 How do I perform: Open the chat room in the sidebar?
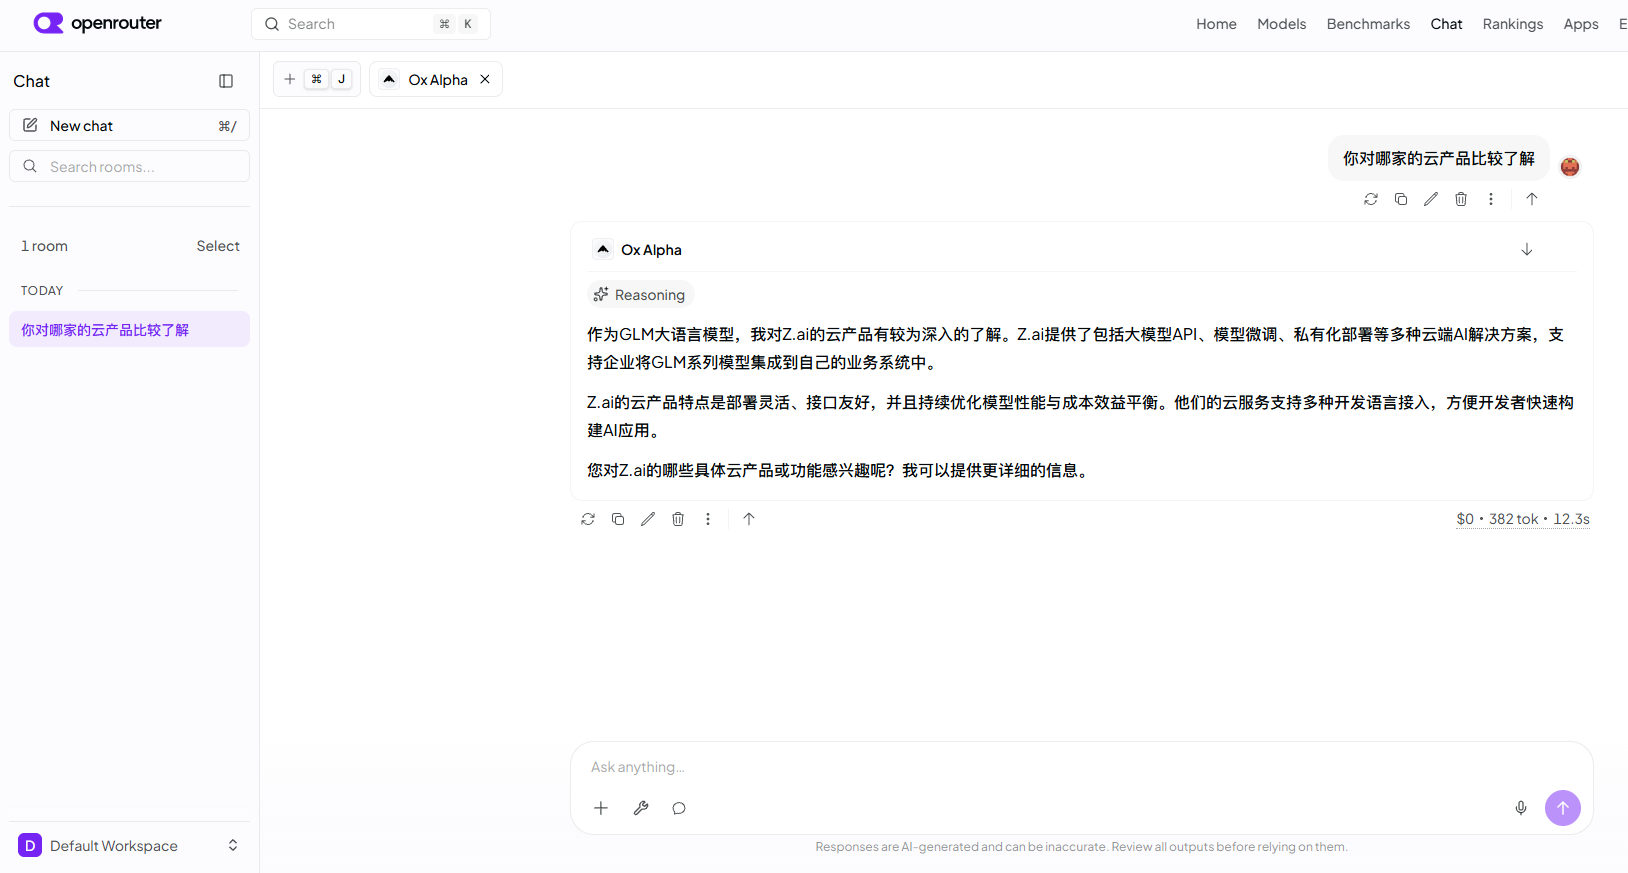click(129, 329)
